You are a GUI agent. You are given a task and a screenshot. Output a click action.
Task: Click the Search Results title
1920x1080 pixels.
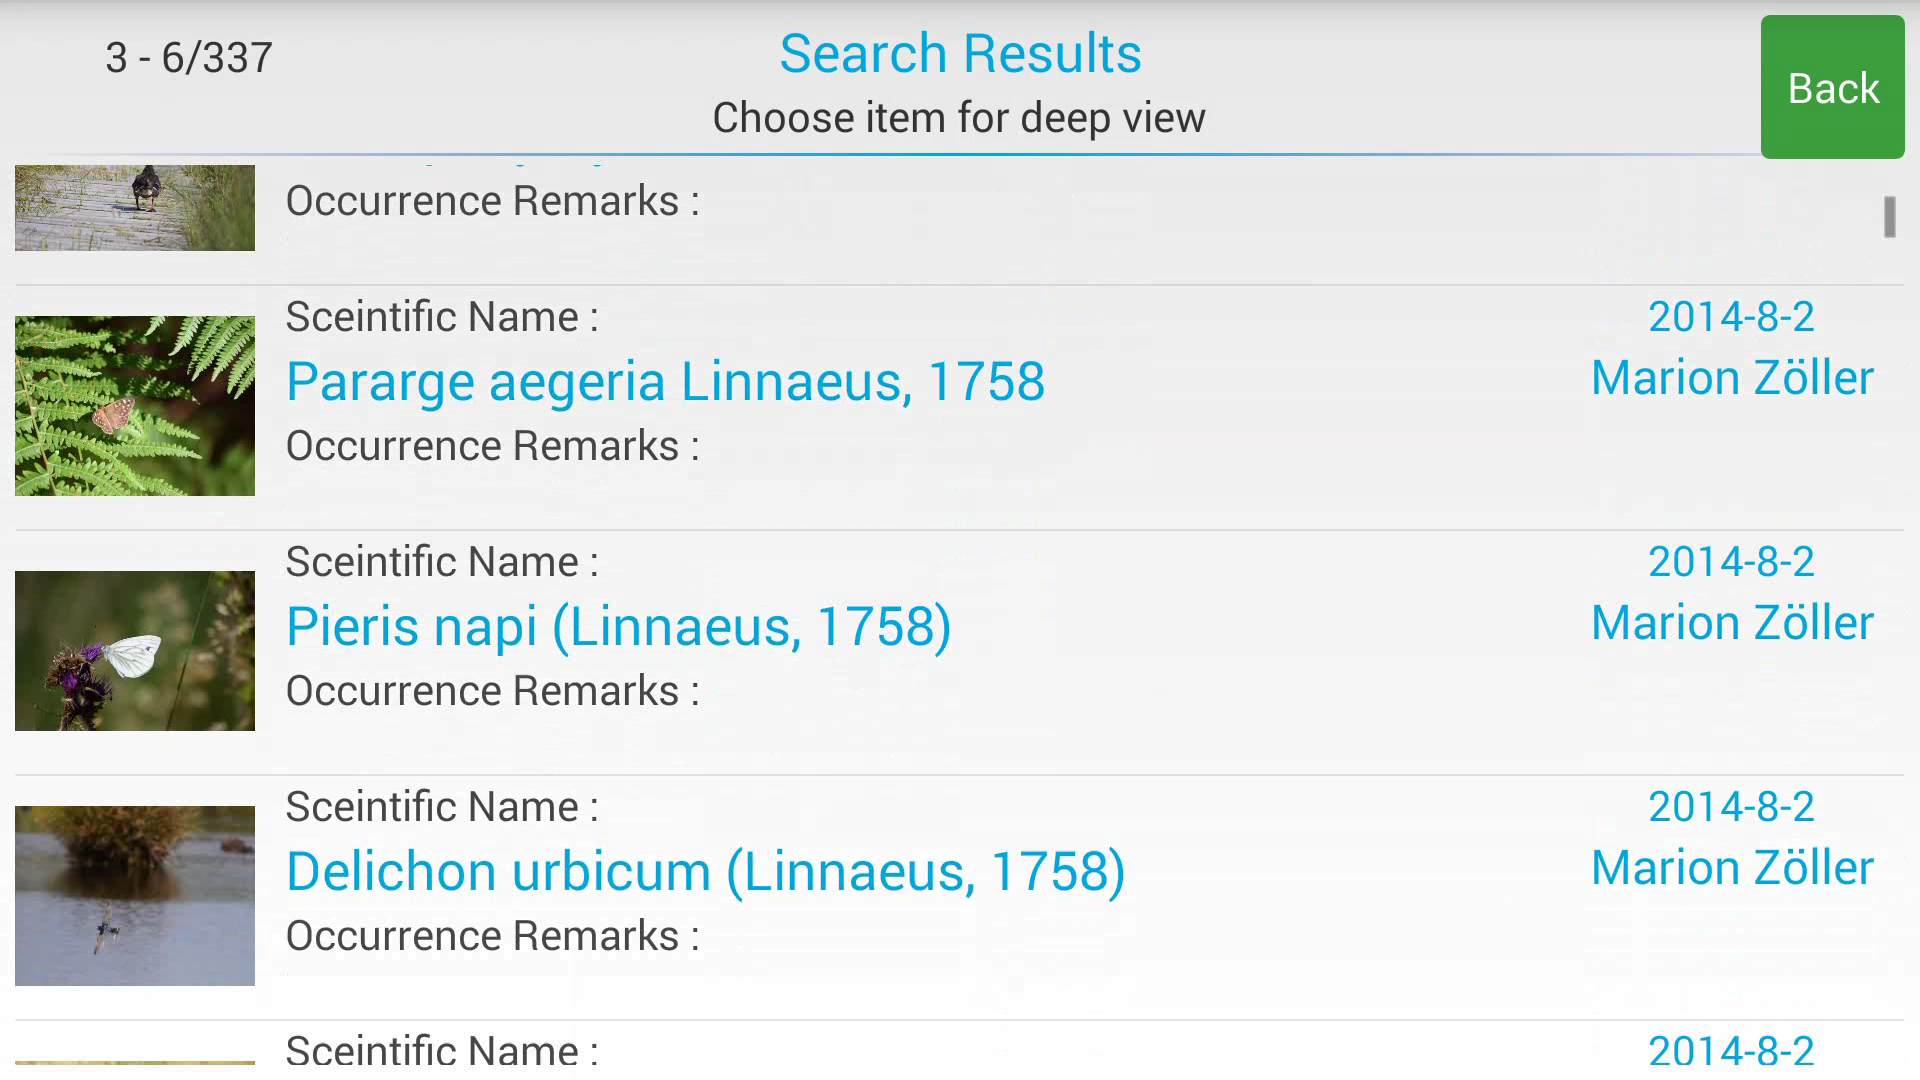960,53
